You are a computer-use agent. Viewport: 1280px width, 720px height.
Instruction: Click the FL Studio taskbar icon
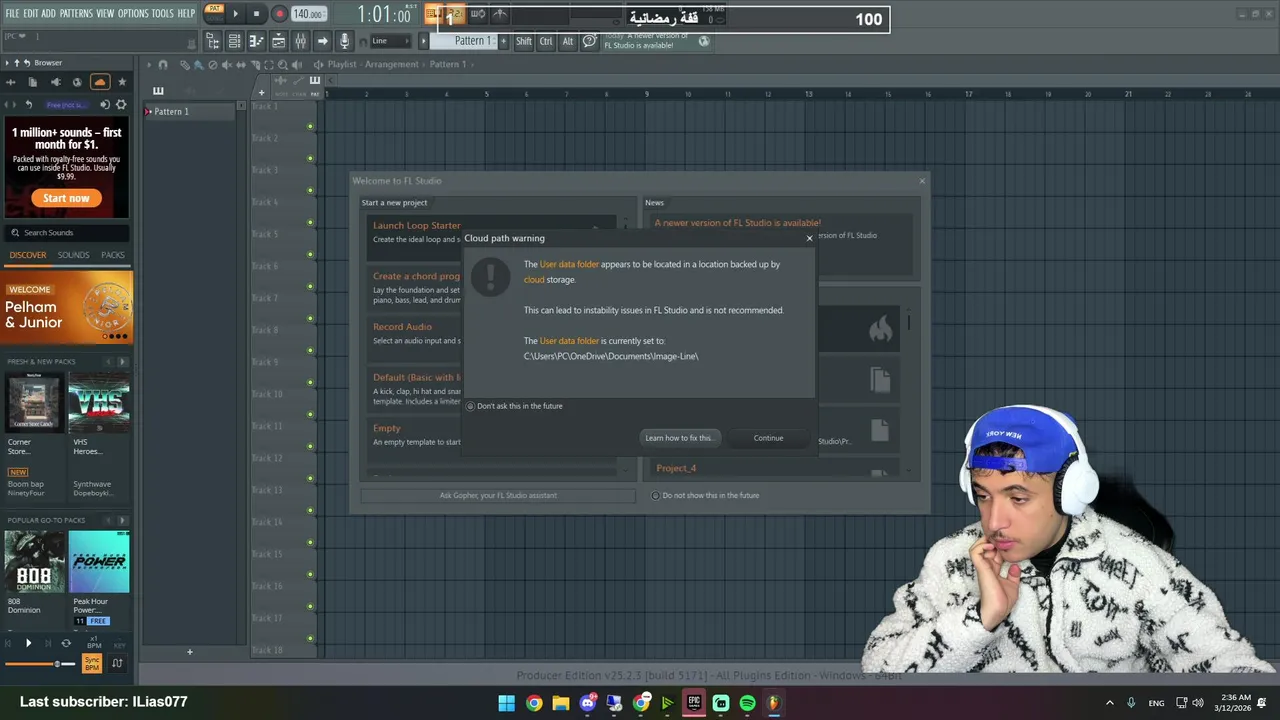pos(773,703)
